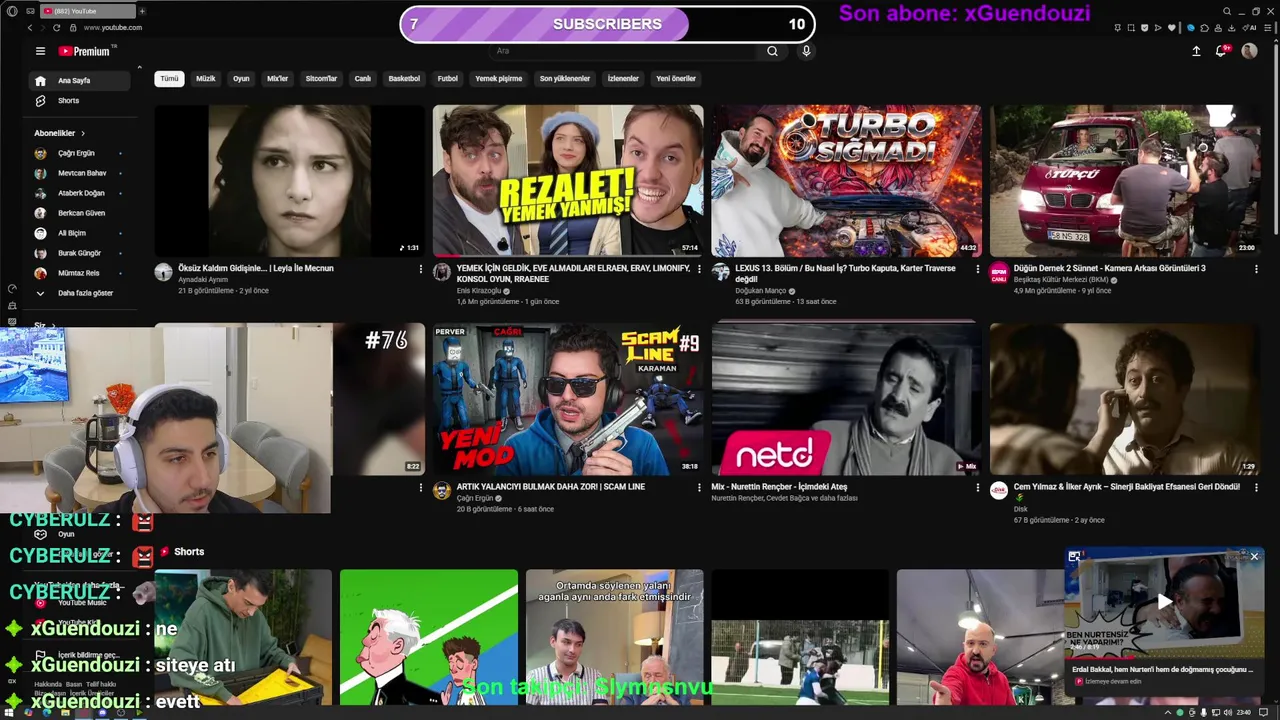The width and height of the screenshot is (1280, 720).
Task: Reload the page with refresh icon
Action: (56, 28)
